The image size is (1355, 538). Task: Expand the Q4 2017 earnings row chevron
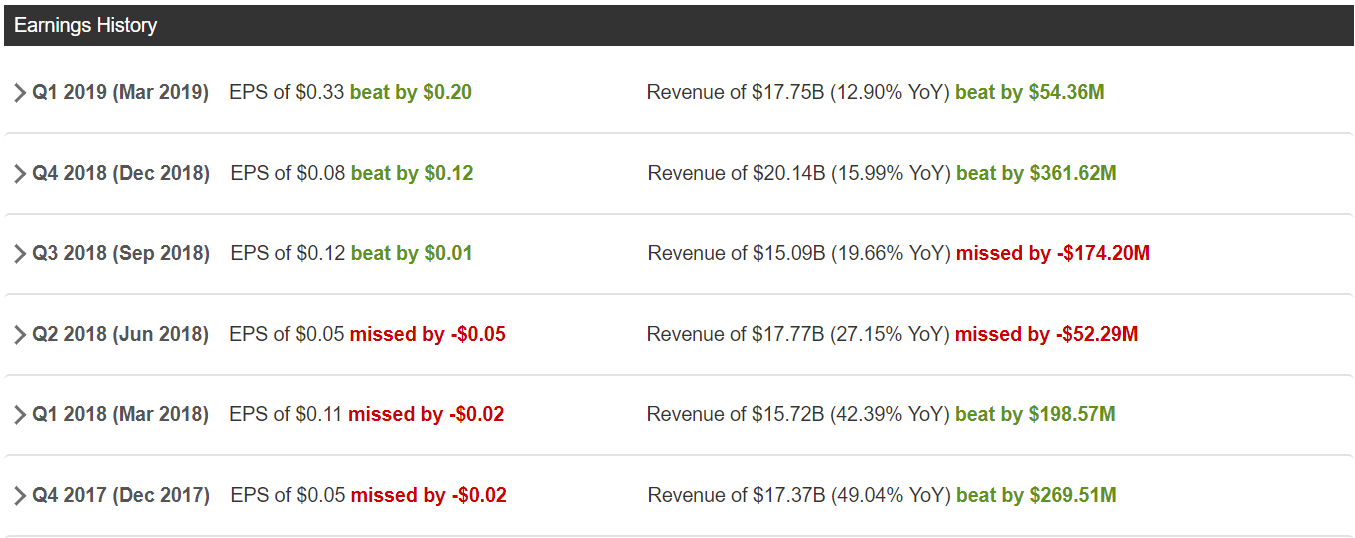click(x=20, y=496)
